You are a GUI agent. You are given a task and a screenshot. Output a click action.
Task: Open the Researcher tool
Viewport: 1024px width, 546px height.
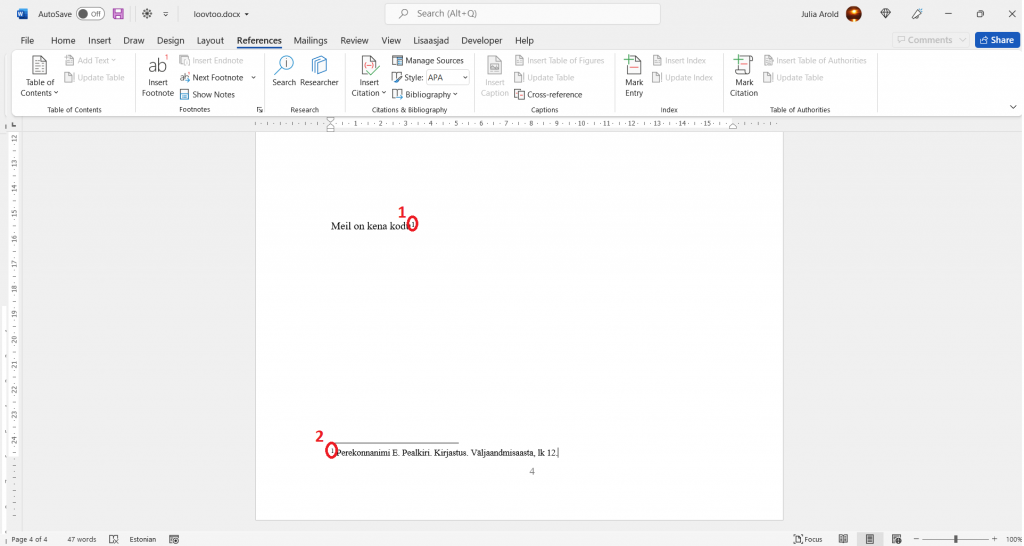click(319, 71)
